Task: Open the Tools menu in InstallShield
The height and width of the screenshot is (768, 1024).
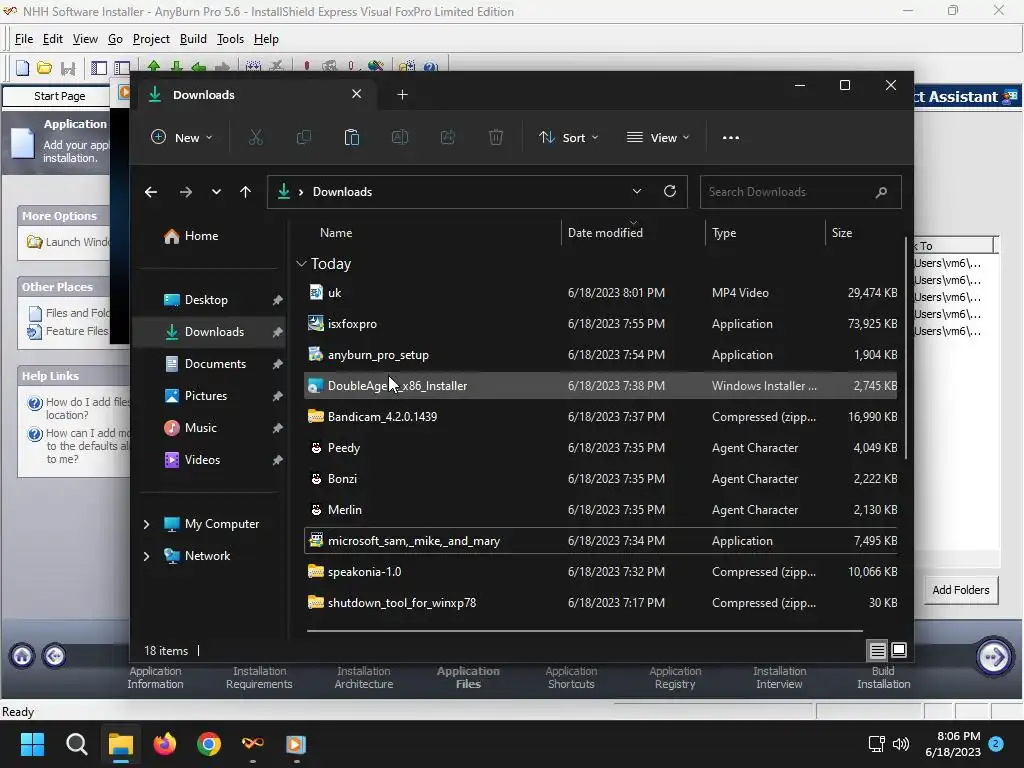Action: click(230, 39)
